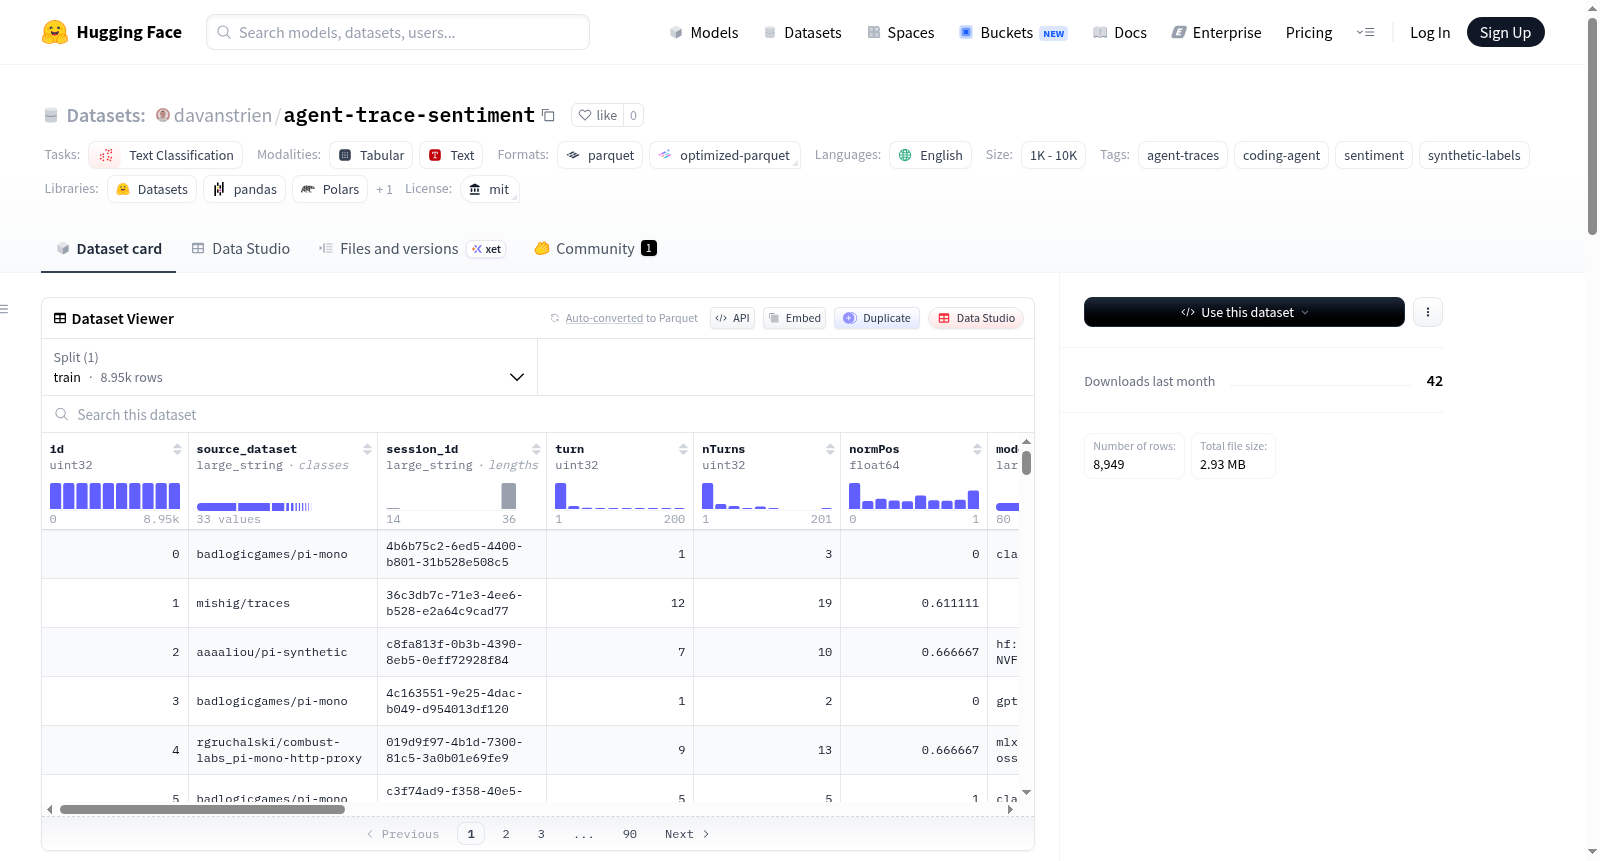The width and height of the screenshot is (1600, 861).
Task: Click the Sign Up button
Action: click(x=1505, y=32)
